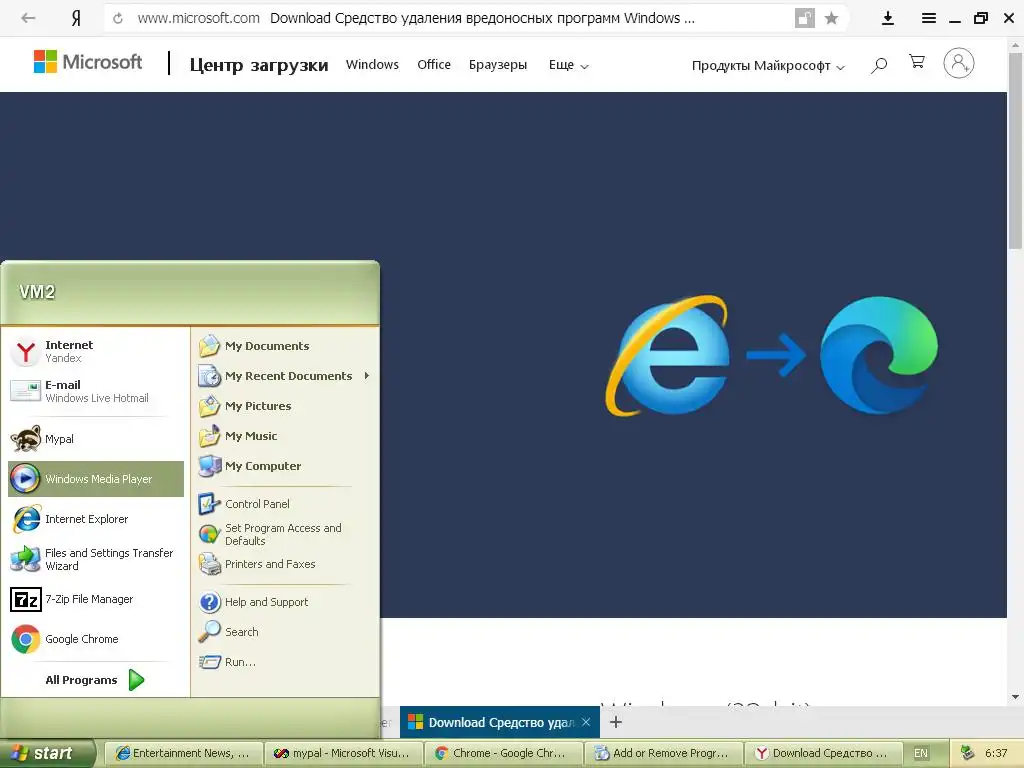1024x768 pixels.
Task: Go to 'Центр загрузки' home link
Action: tap(259, 65)
